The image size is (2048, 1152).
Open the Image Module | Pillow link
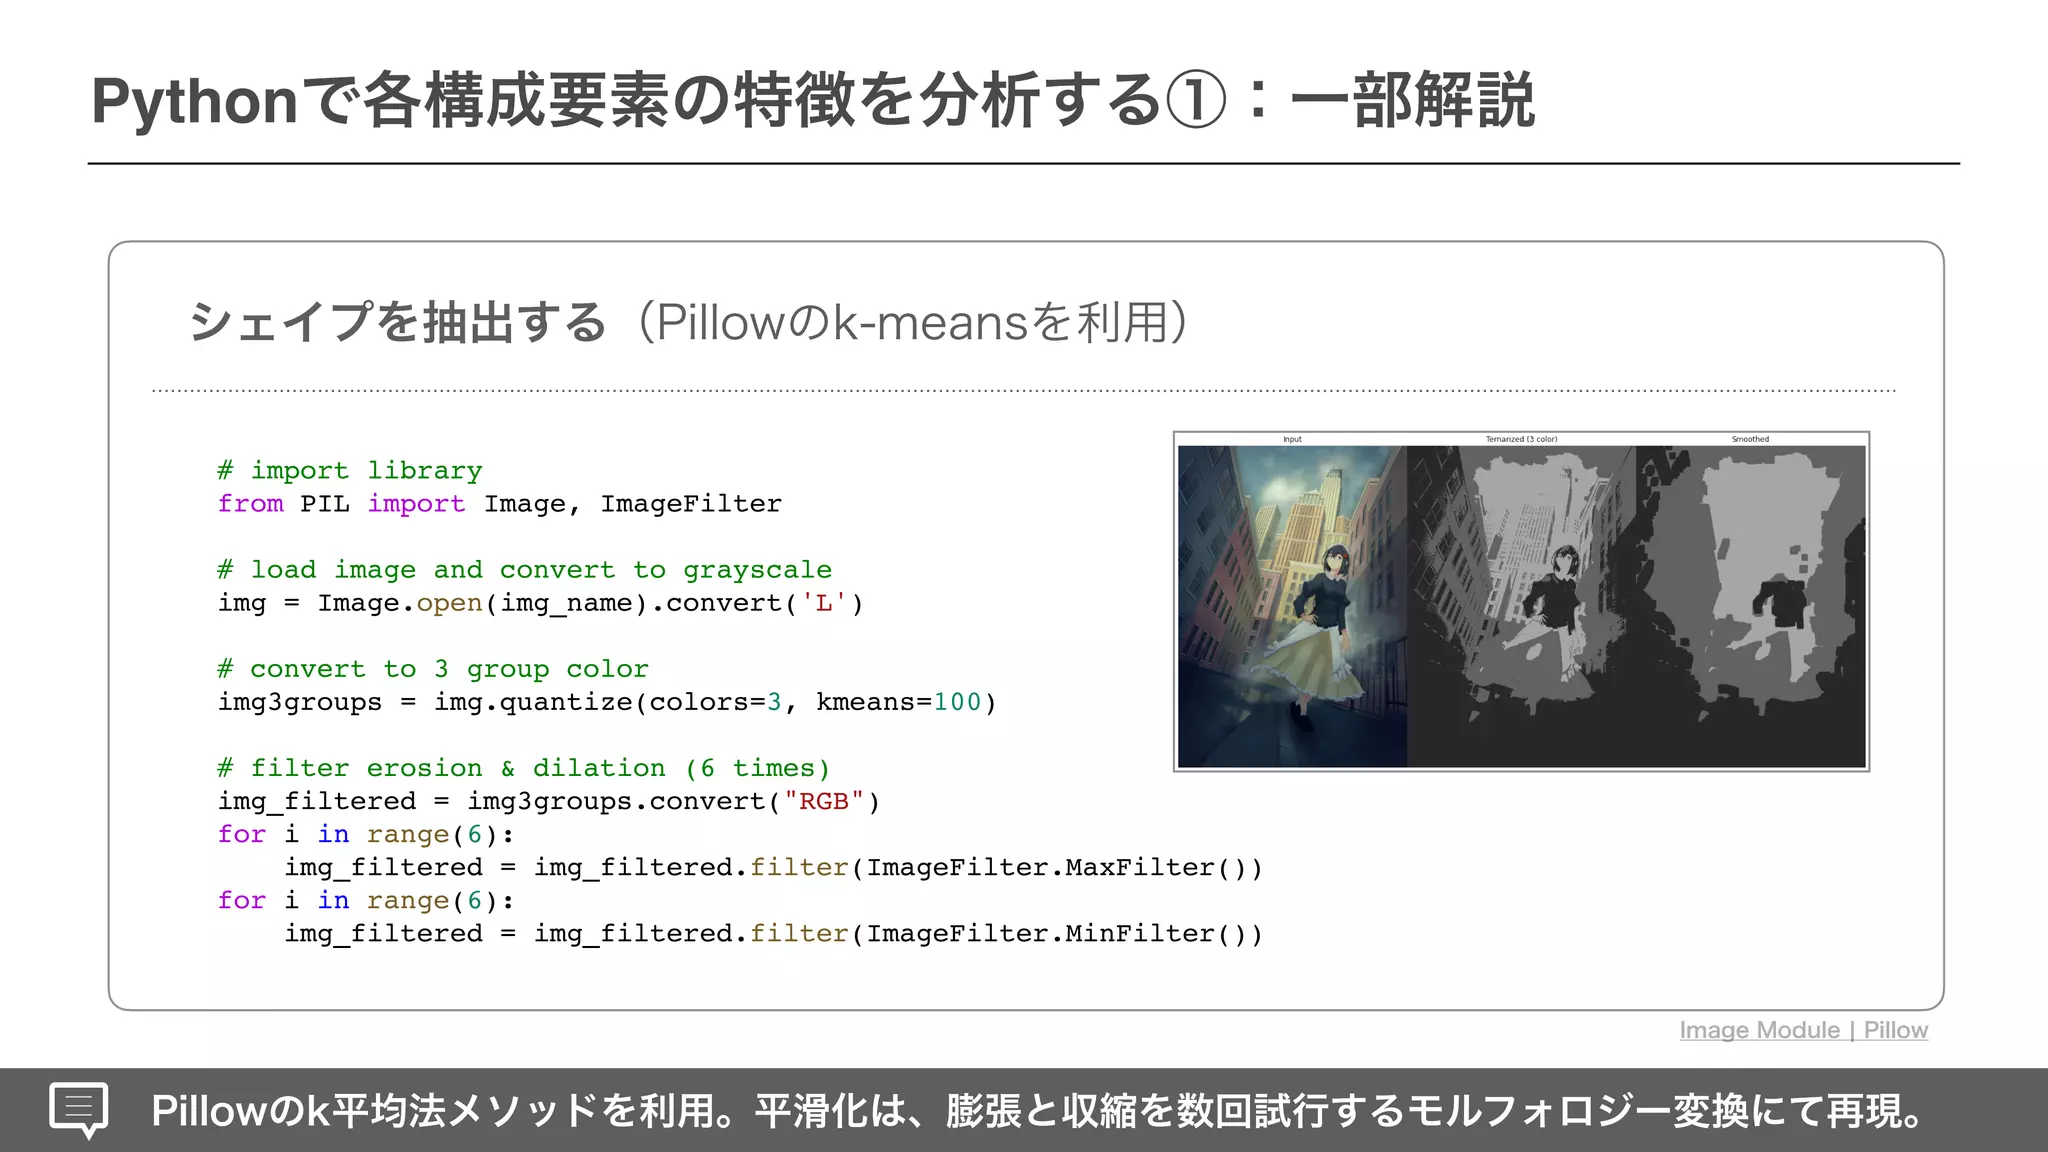click(x=1803, y=1030)
